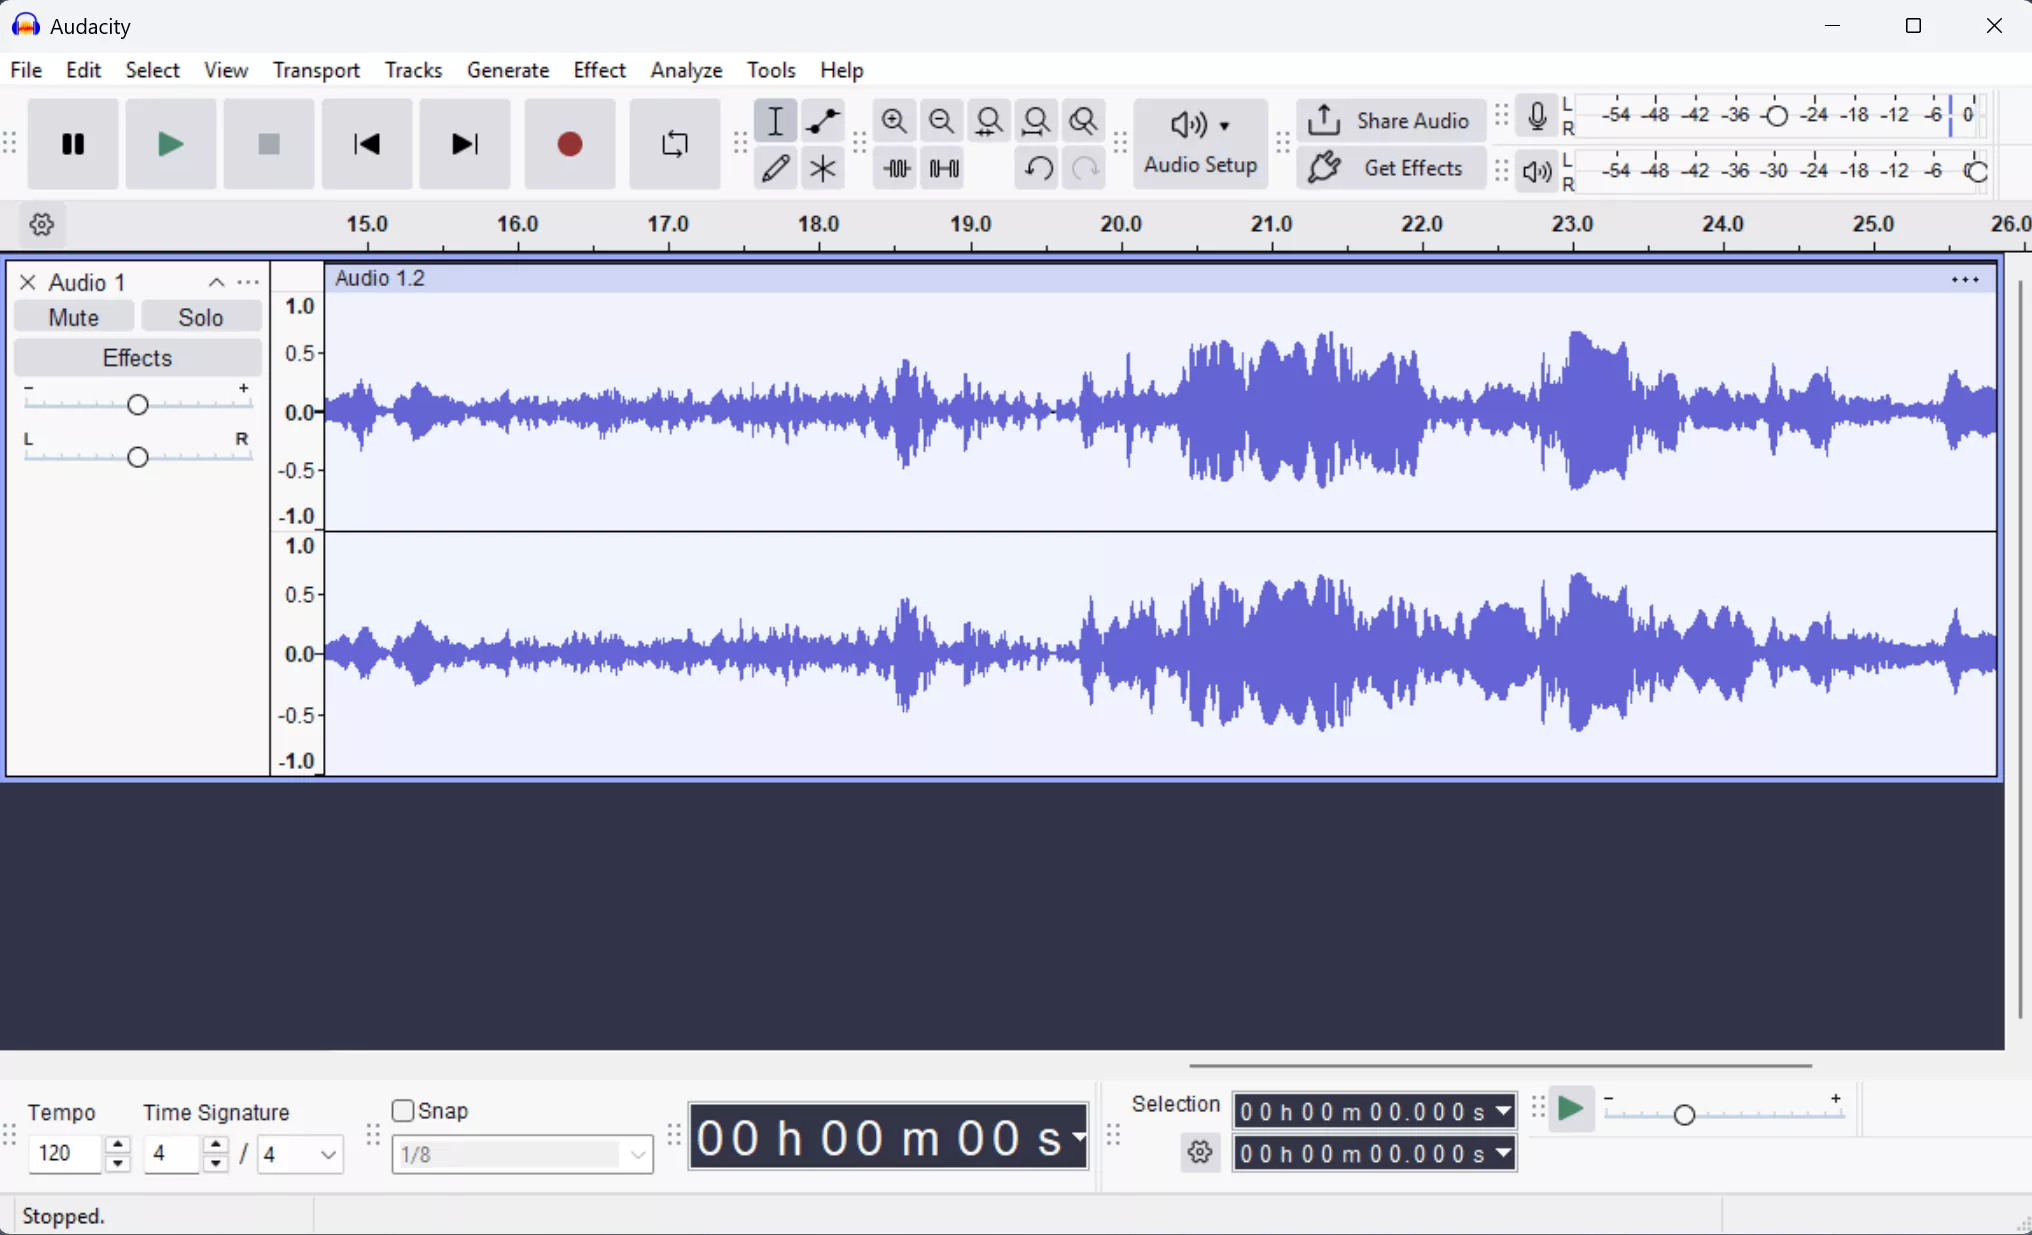Viewport: 2032px width, 1235px height.
Task: Open the Audio Setup dropdown
Action: click(x=1200, y=144)
